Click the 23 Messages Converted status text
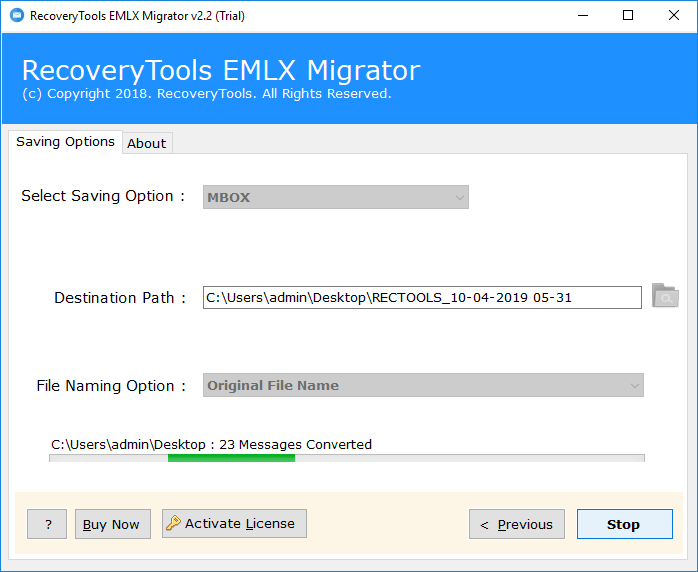698x572 pixels. click(x=296, y=444)
